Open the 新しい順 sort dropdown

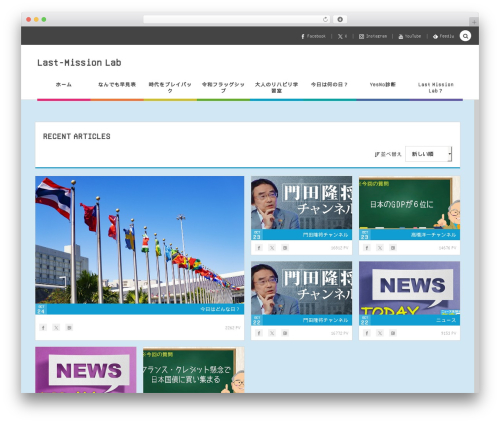tap(428, 154)
